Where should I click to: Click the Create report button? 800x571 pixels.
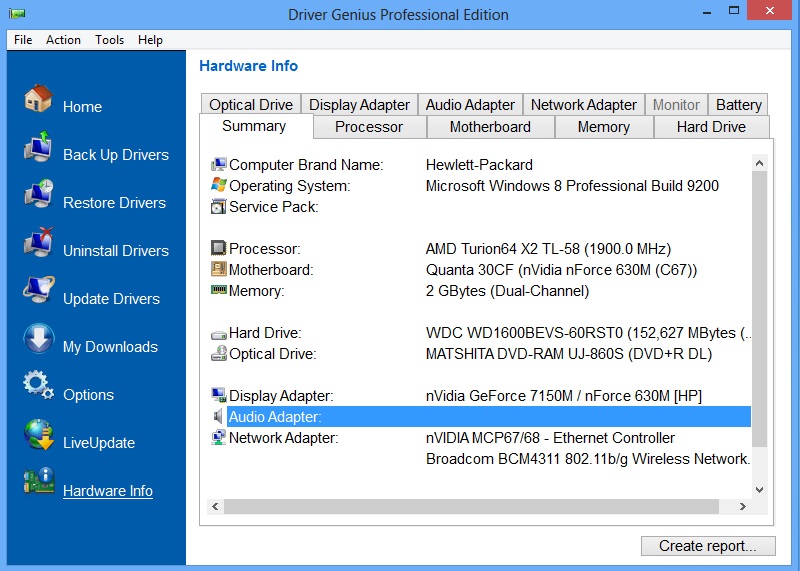[708, 545]
